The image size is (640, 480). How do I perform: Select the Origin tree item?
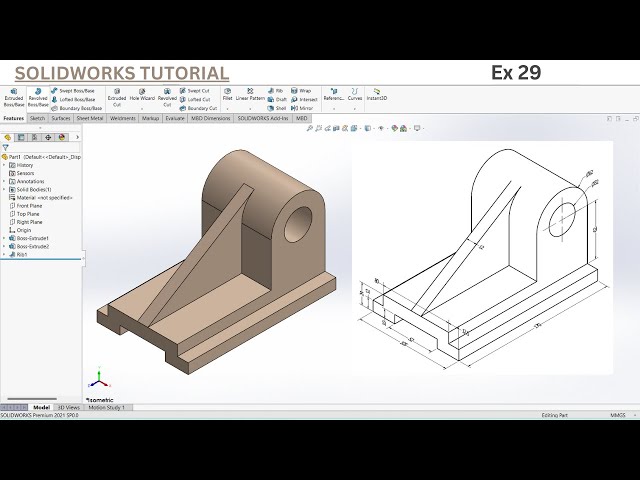point(20,231)
